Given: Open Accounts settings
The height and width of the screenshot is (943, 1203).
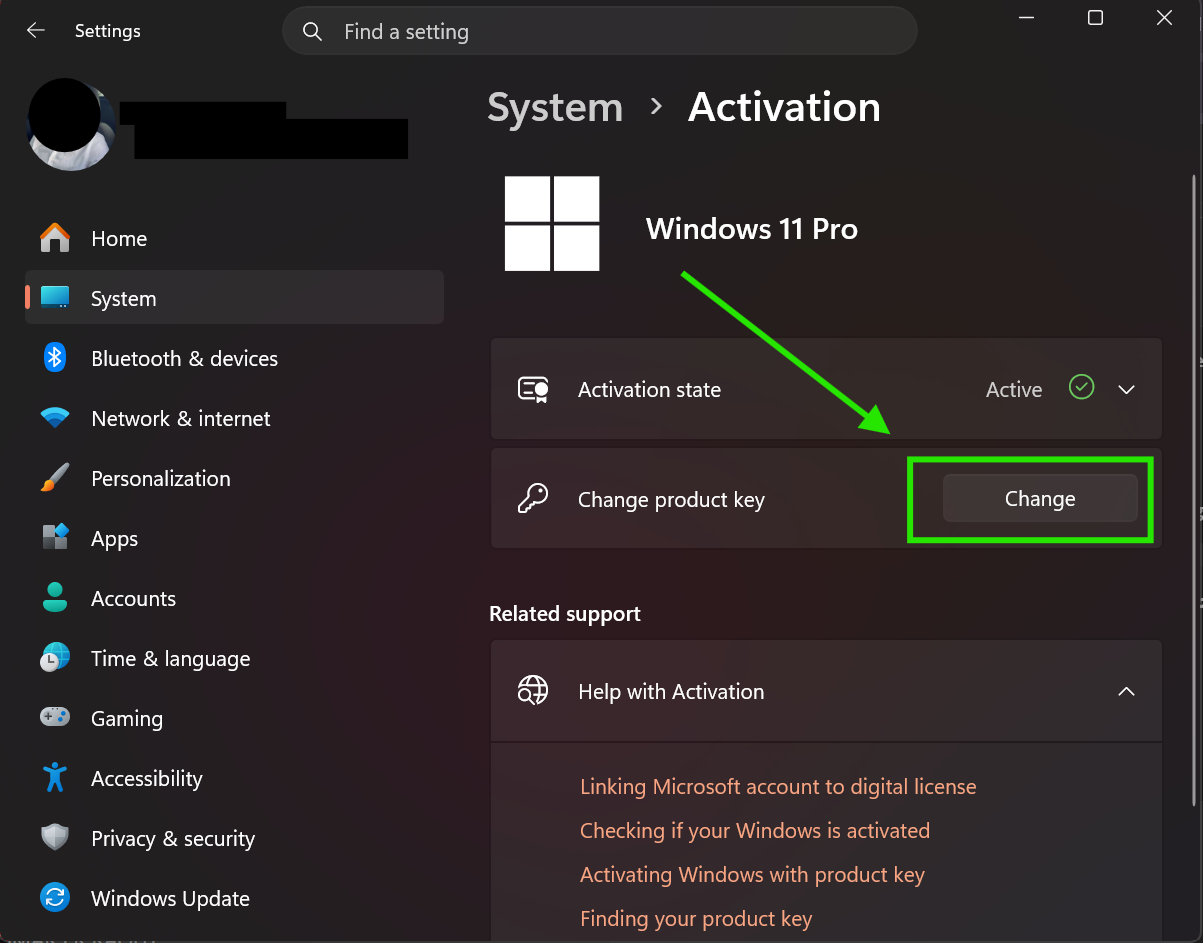Looking at the screenshot, I should coord(234,598).
